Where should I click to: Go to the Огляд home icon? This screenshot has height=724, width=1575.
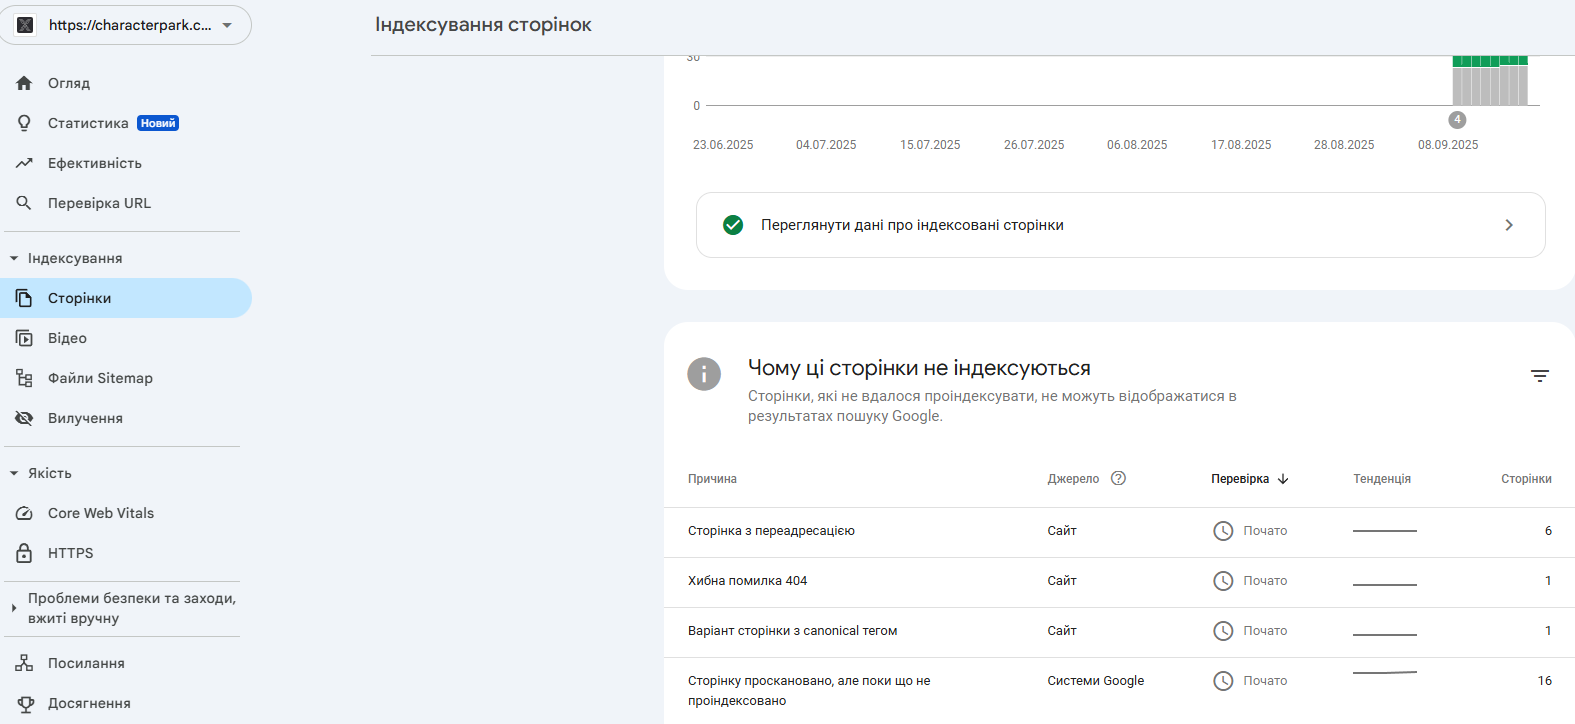coord(24,83)
